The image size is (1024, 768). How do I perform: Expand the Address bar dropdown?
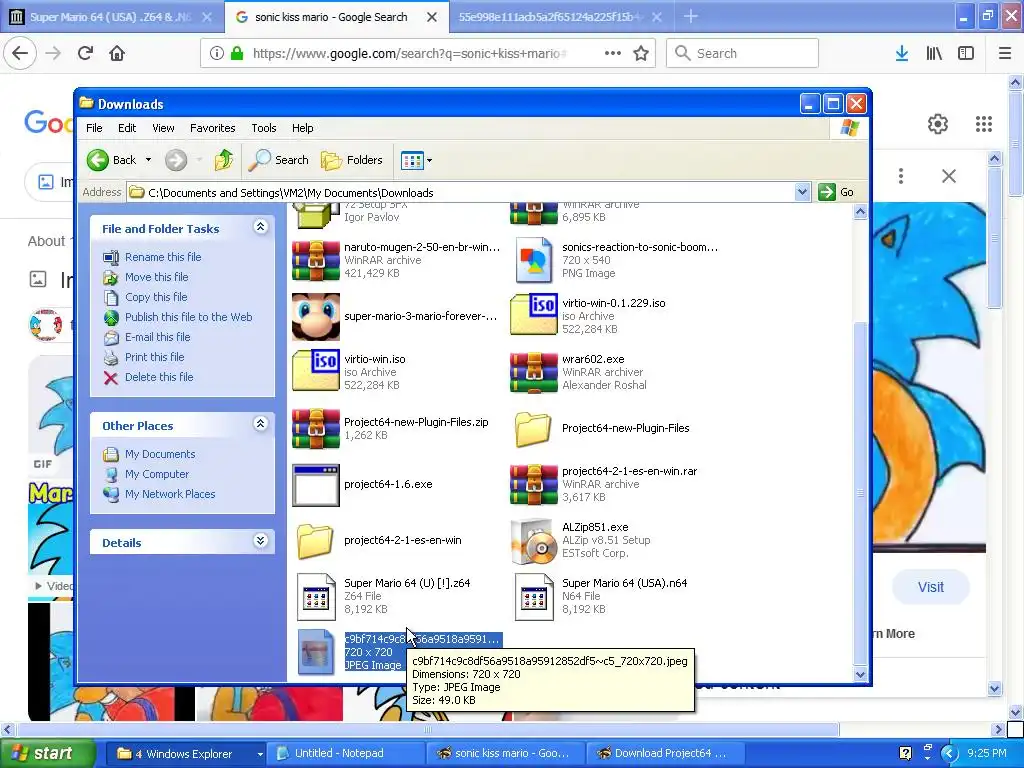tap(802, 192)
